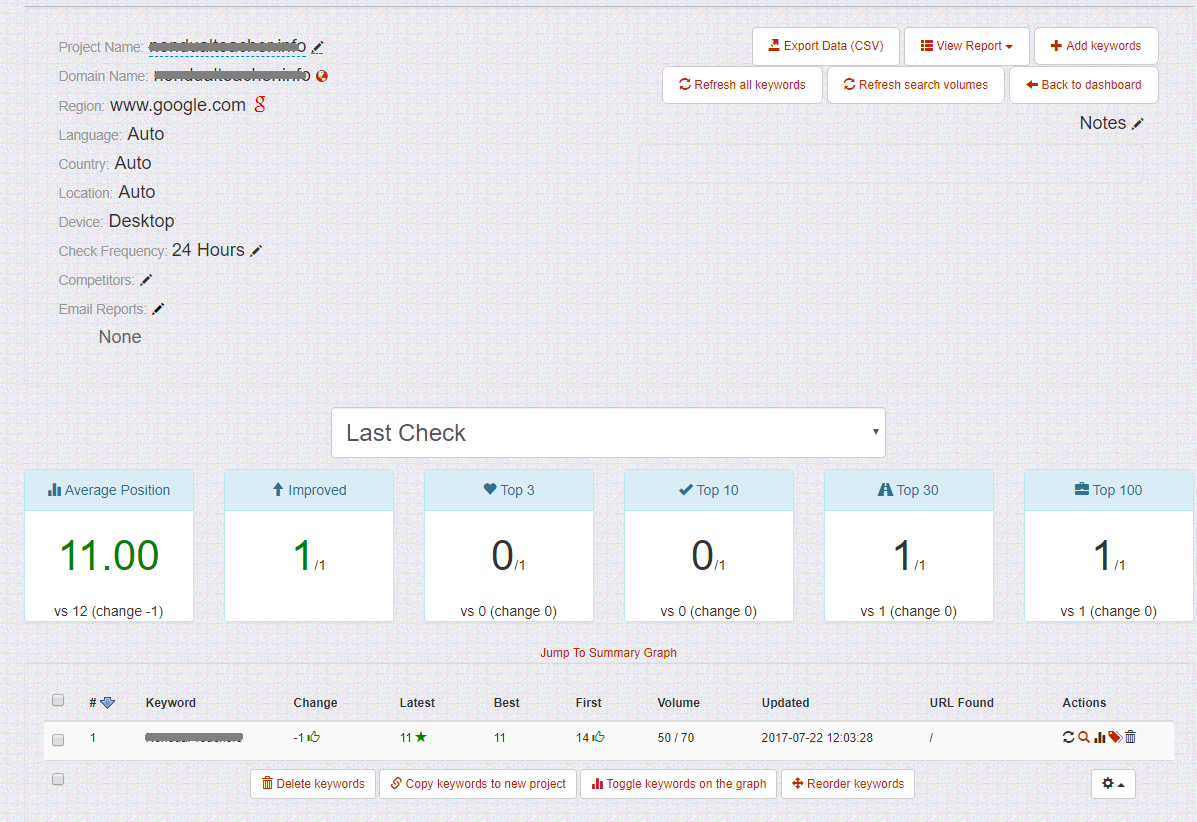The height and width of the screenshot is (822, 1197).
Task: Open bar chart icon in keyword row actions
Action: (x=1099, y=737)
